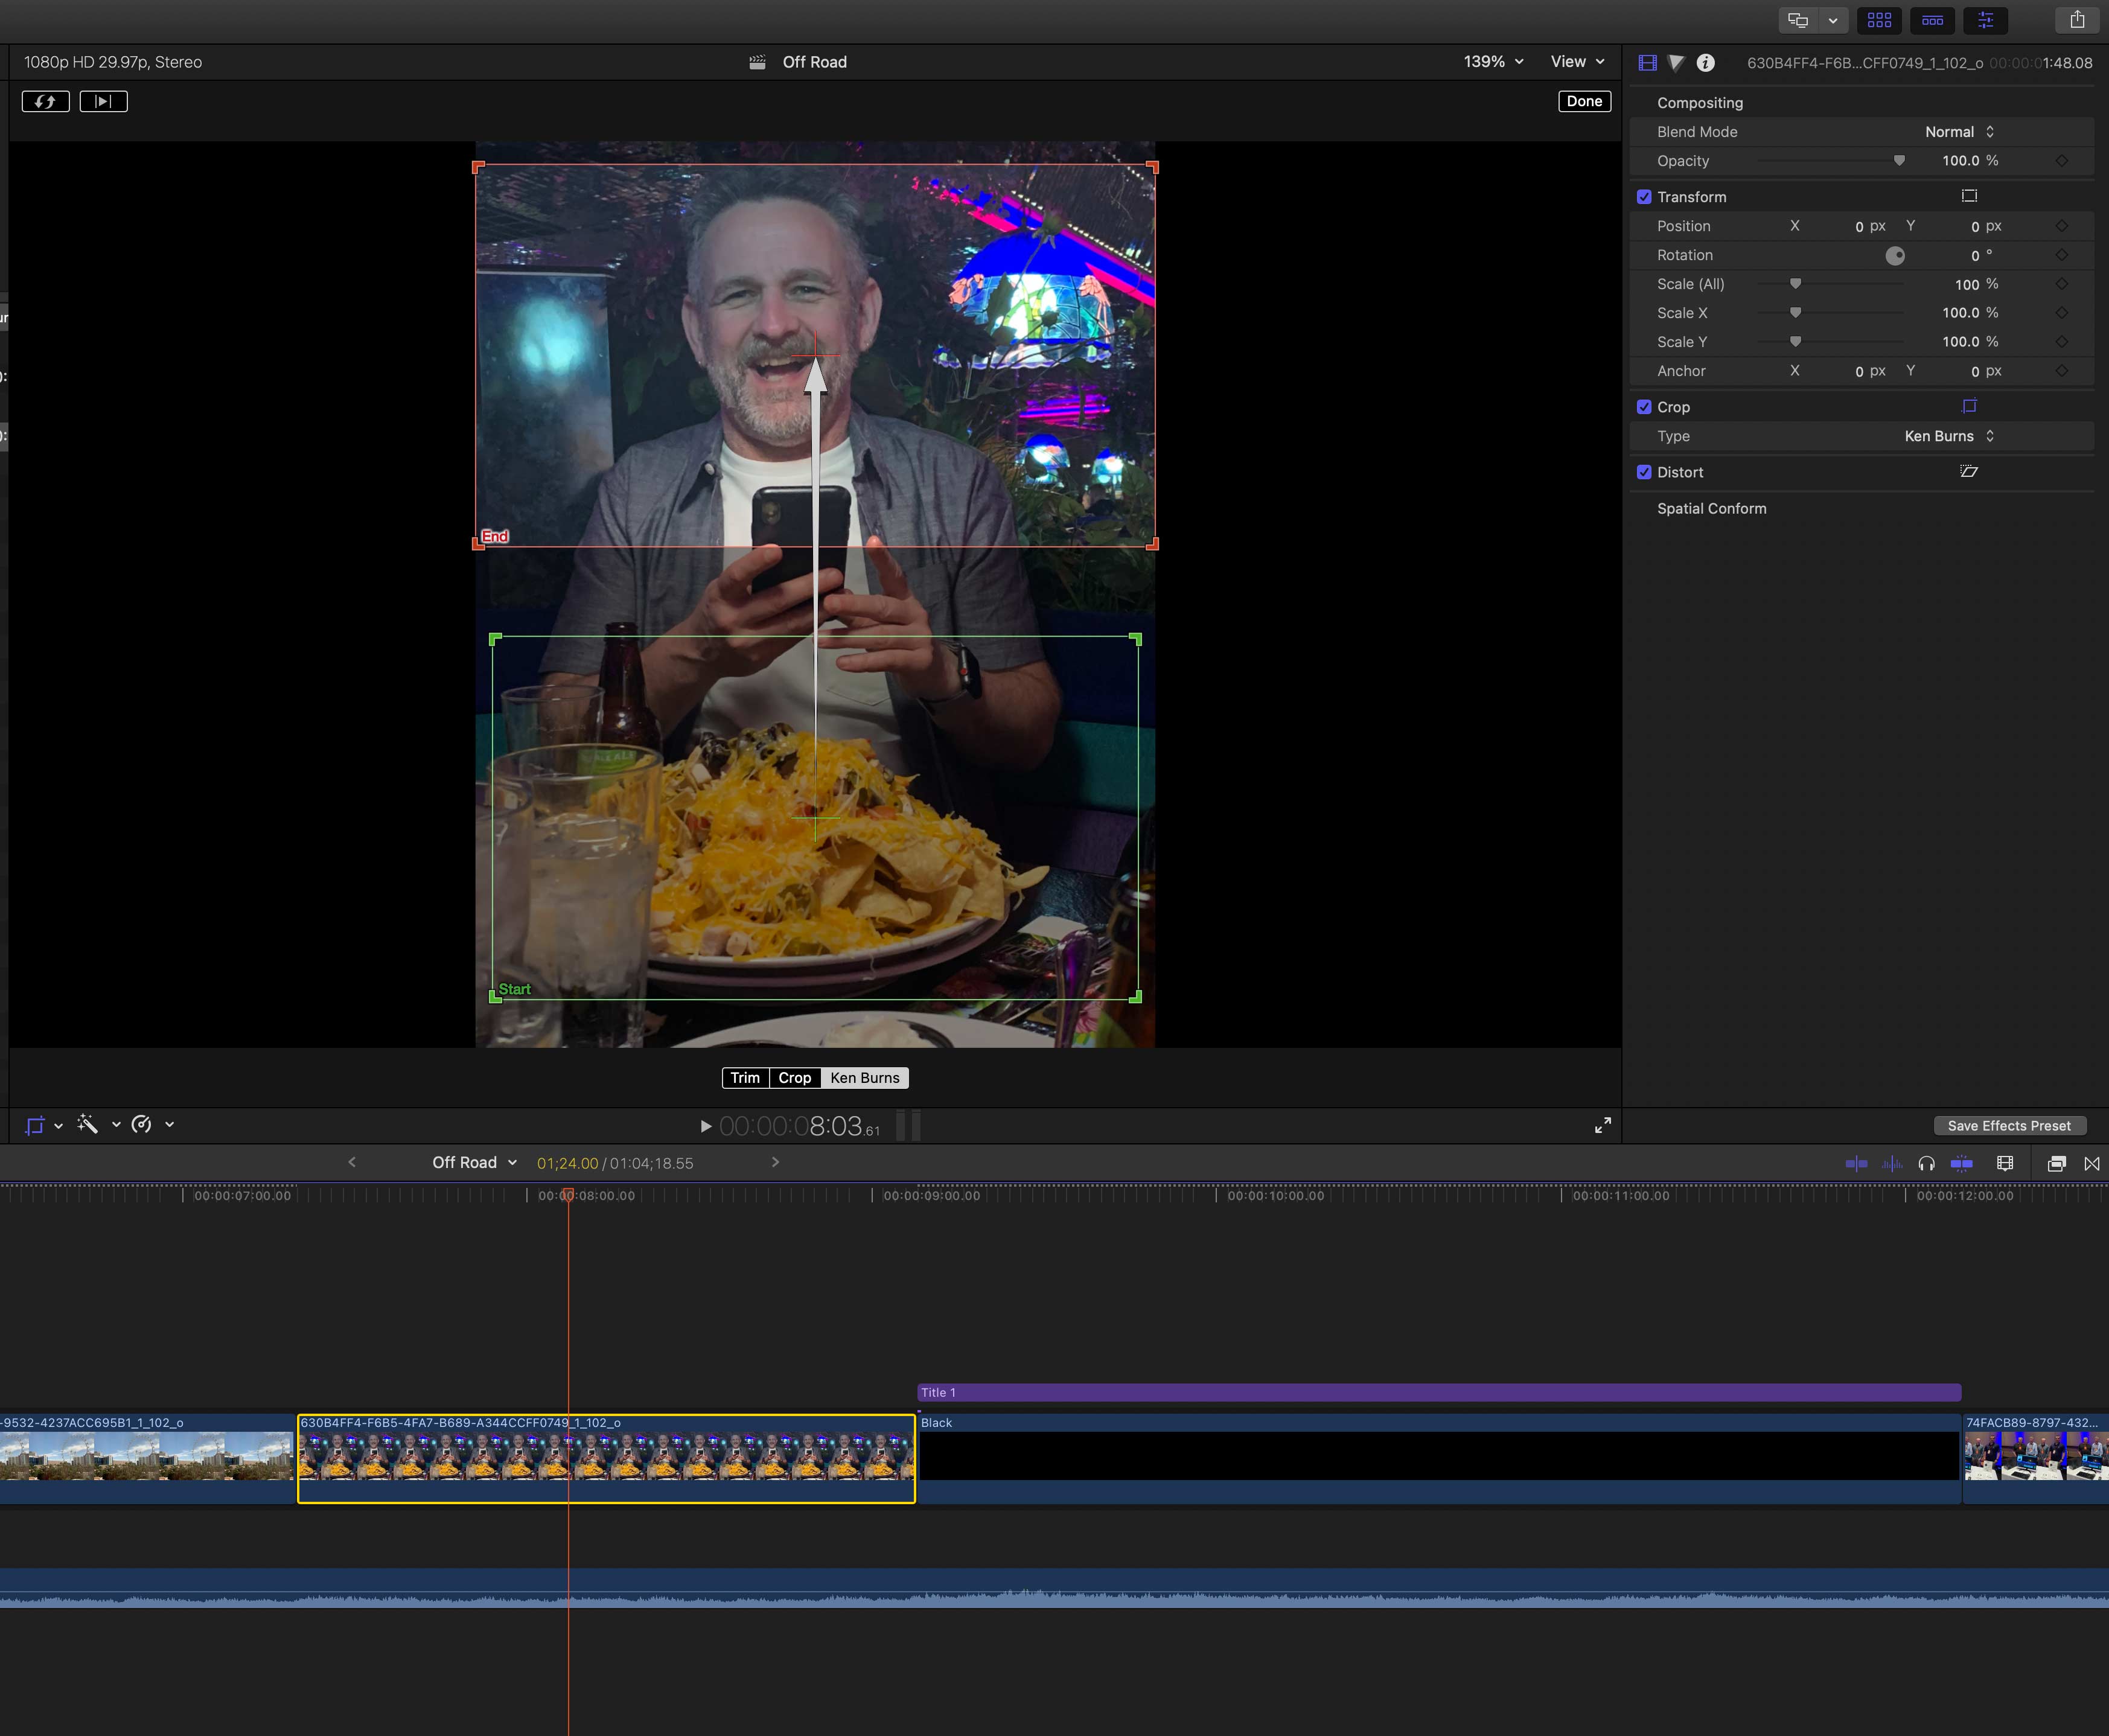
Task: Toggle video skimming in timeline
Action: coord(1856,1163)
